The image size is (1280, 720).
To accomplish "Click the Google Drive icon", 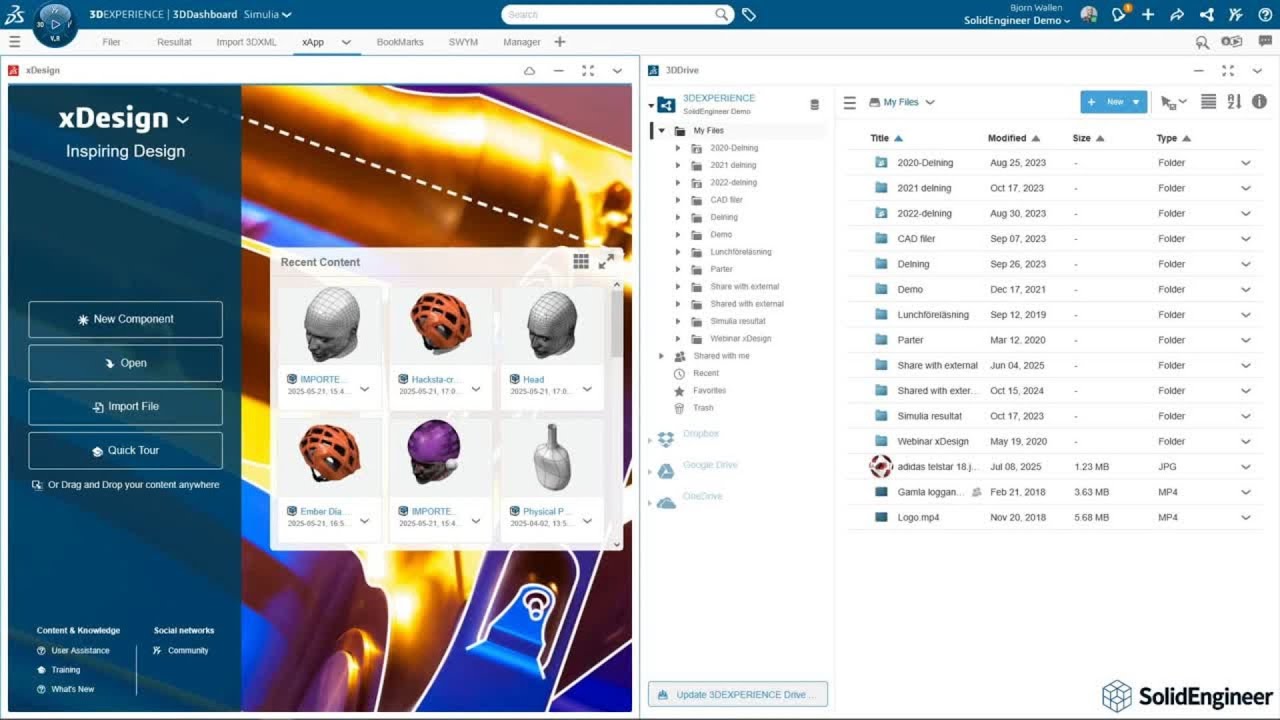I will tap(666, 471).
